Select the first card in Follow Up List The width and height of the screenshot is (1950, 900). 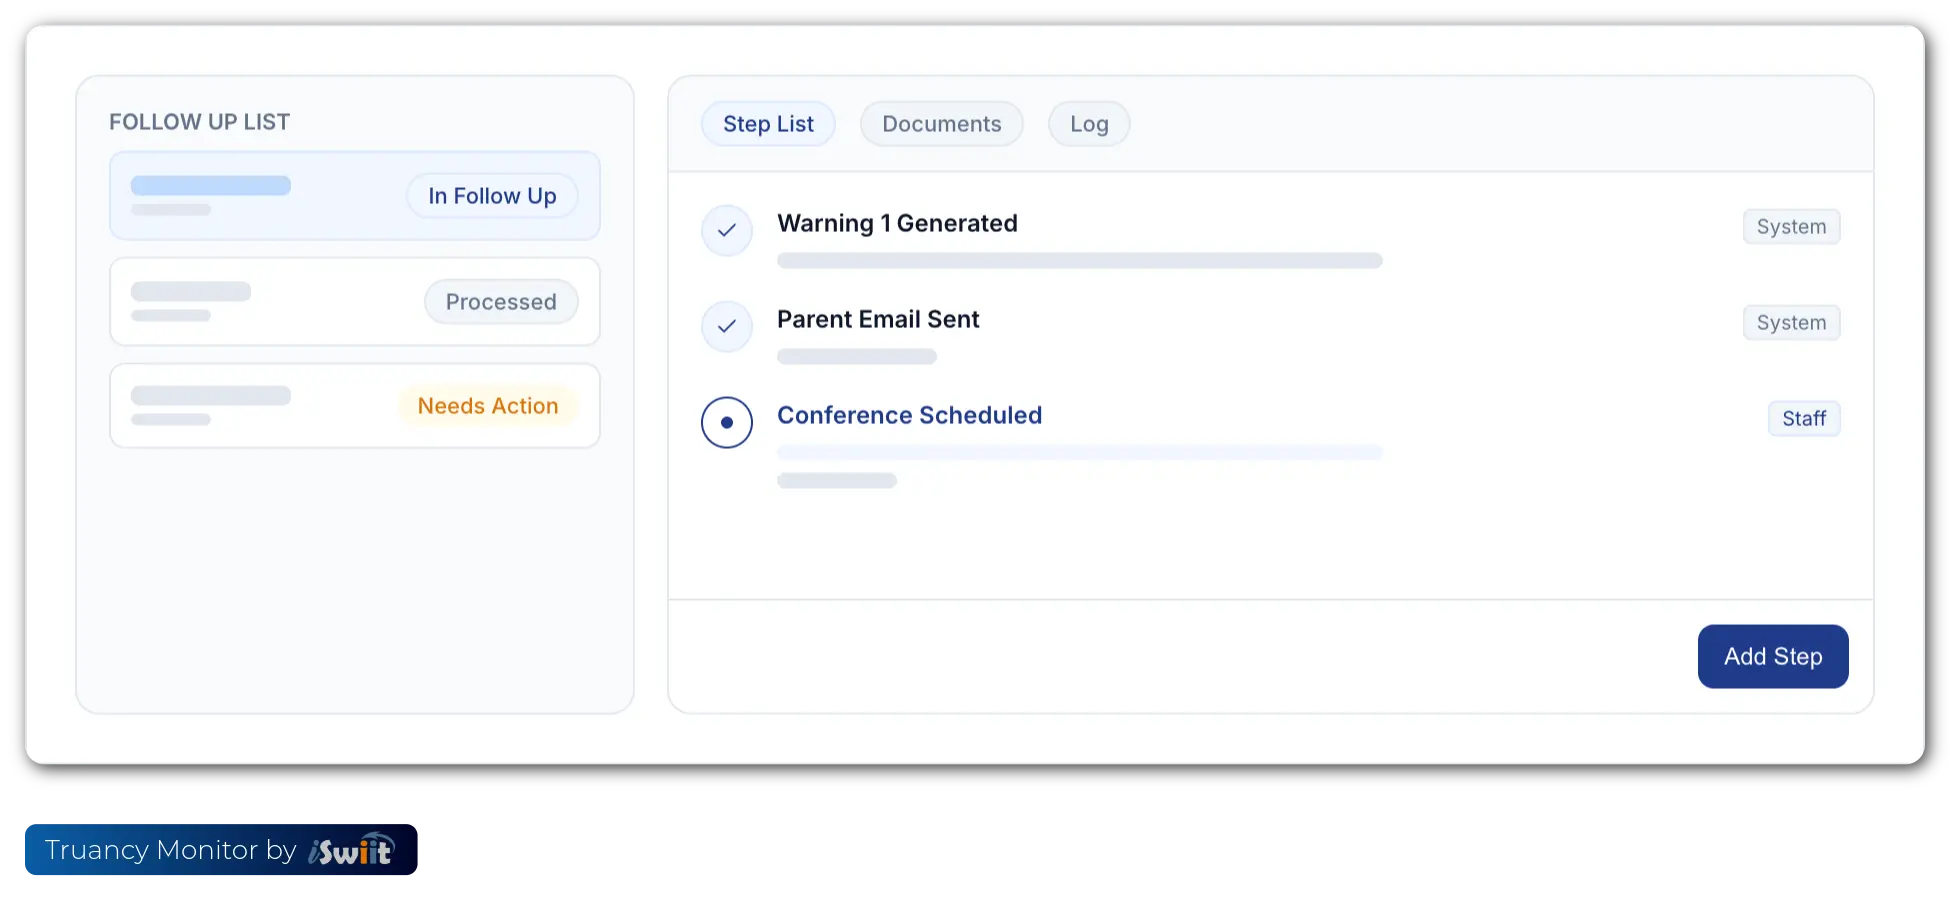click(355, 195)
